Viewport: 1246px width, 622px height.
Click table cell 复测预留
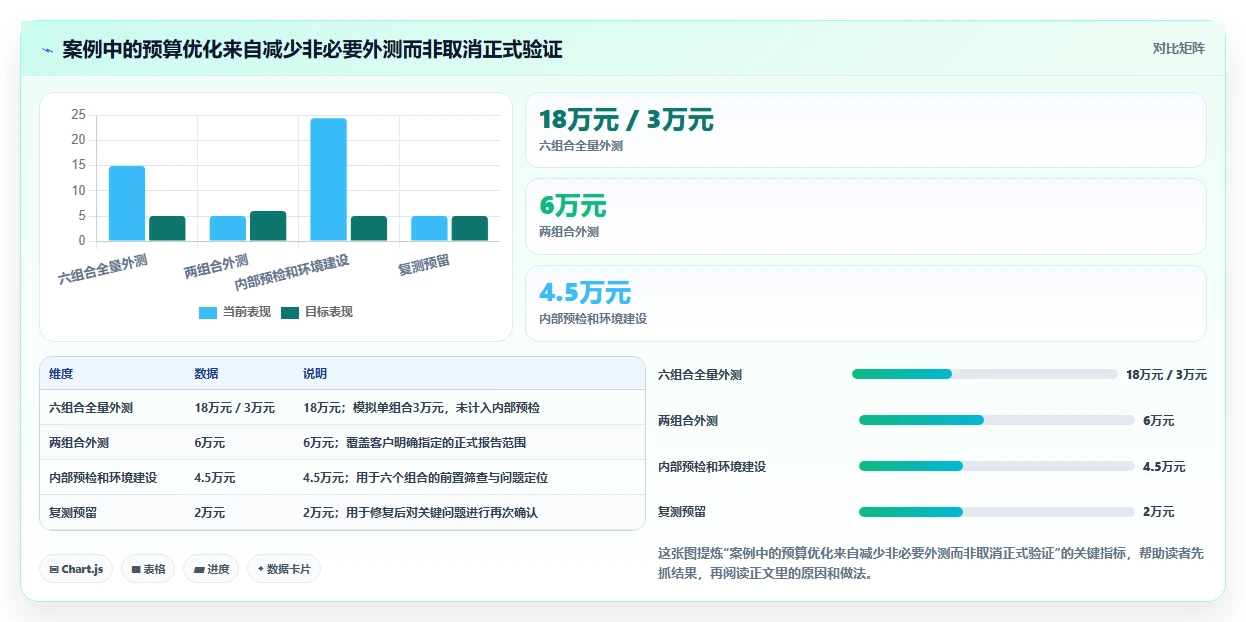coord(73,513)
